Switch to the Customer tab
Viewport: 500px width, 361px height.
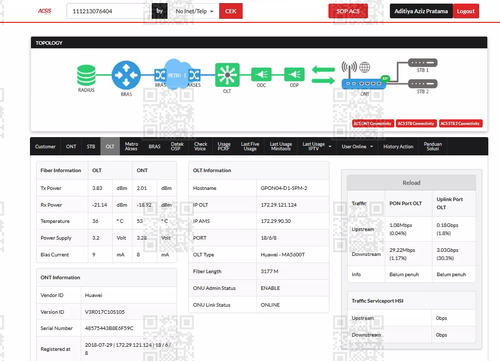coord(45,146)
